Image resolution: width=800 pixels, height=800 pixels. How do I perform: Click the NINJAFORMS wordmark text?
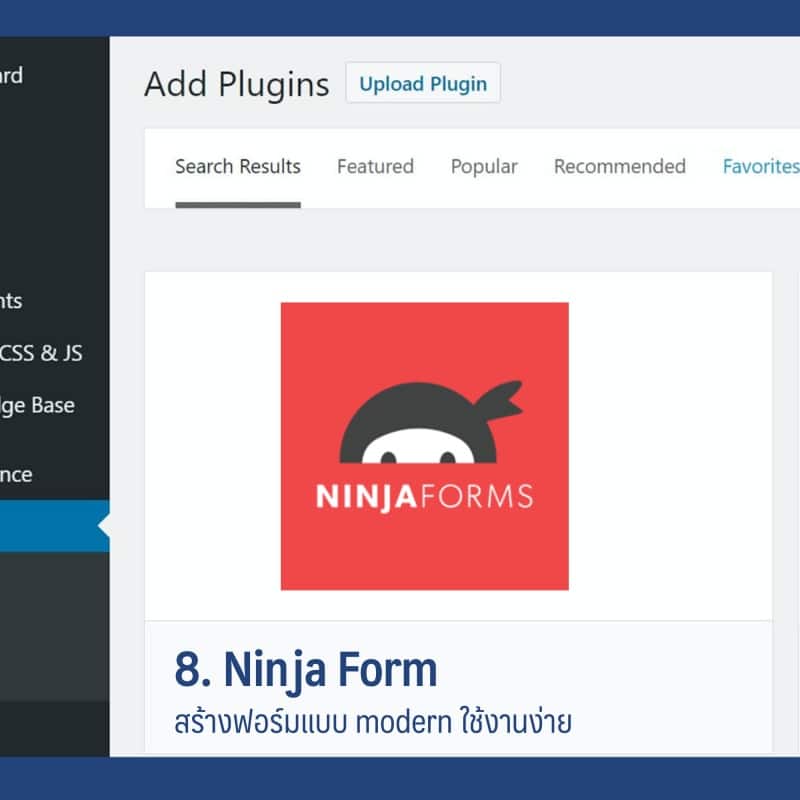[424, 497]
